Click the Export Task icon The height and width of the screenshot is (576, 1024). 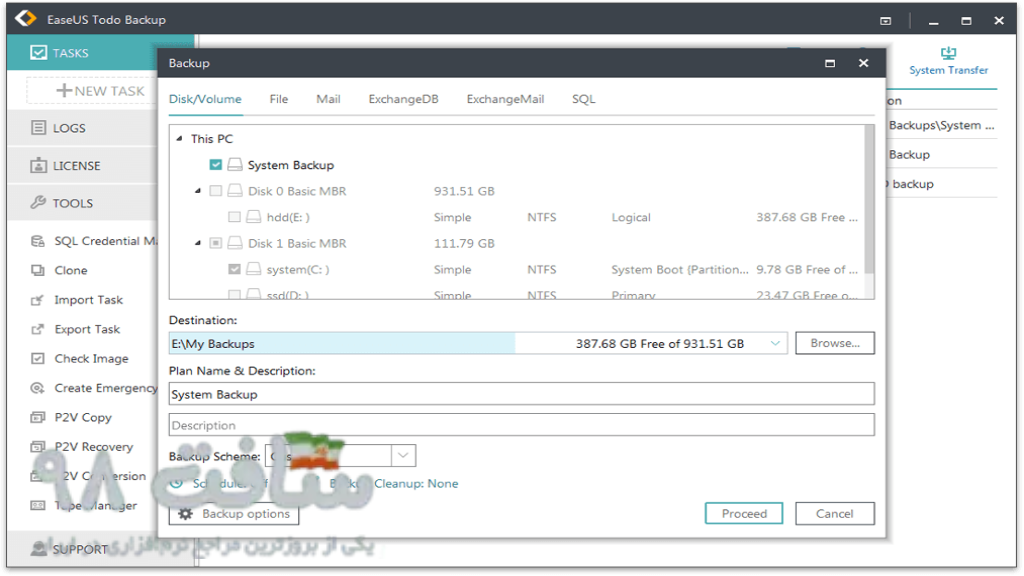point(38,329)
